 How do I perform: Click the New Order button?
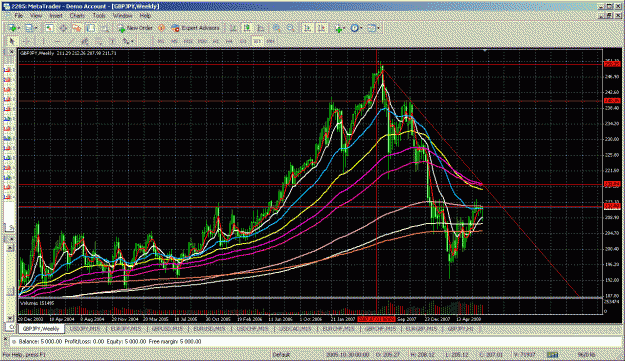pos(135,28)
